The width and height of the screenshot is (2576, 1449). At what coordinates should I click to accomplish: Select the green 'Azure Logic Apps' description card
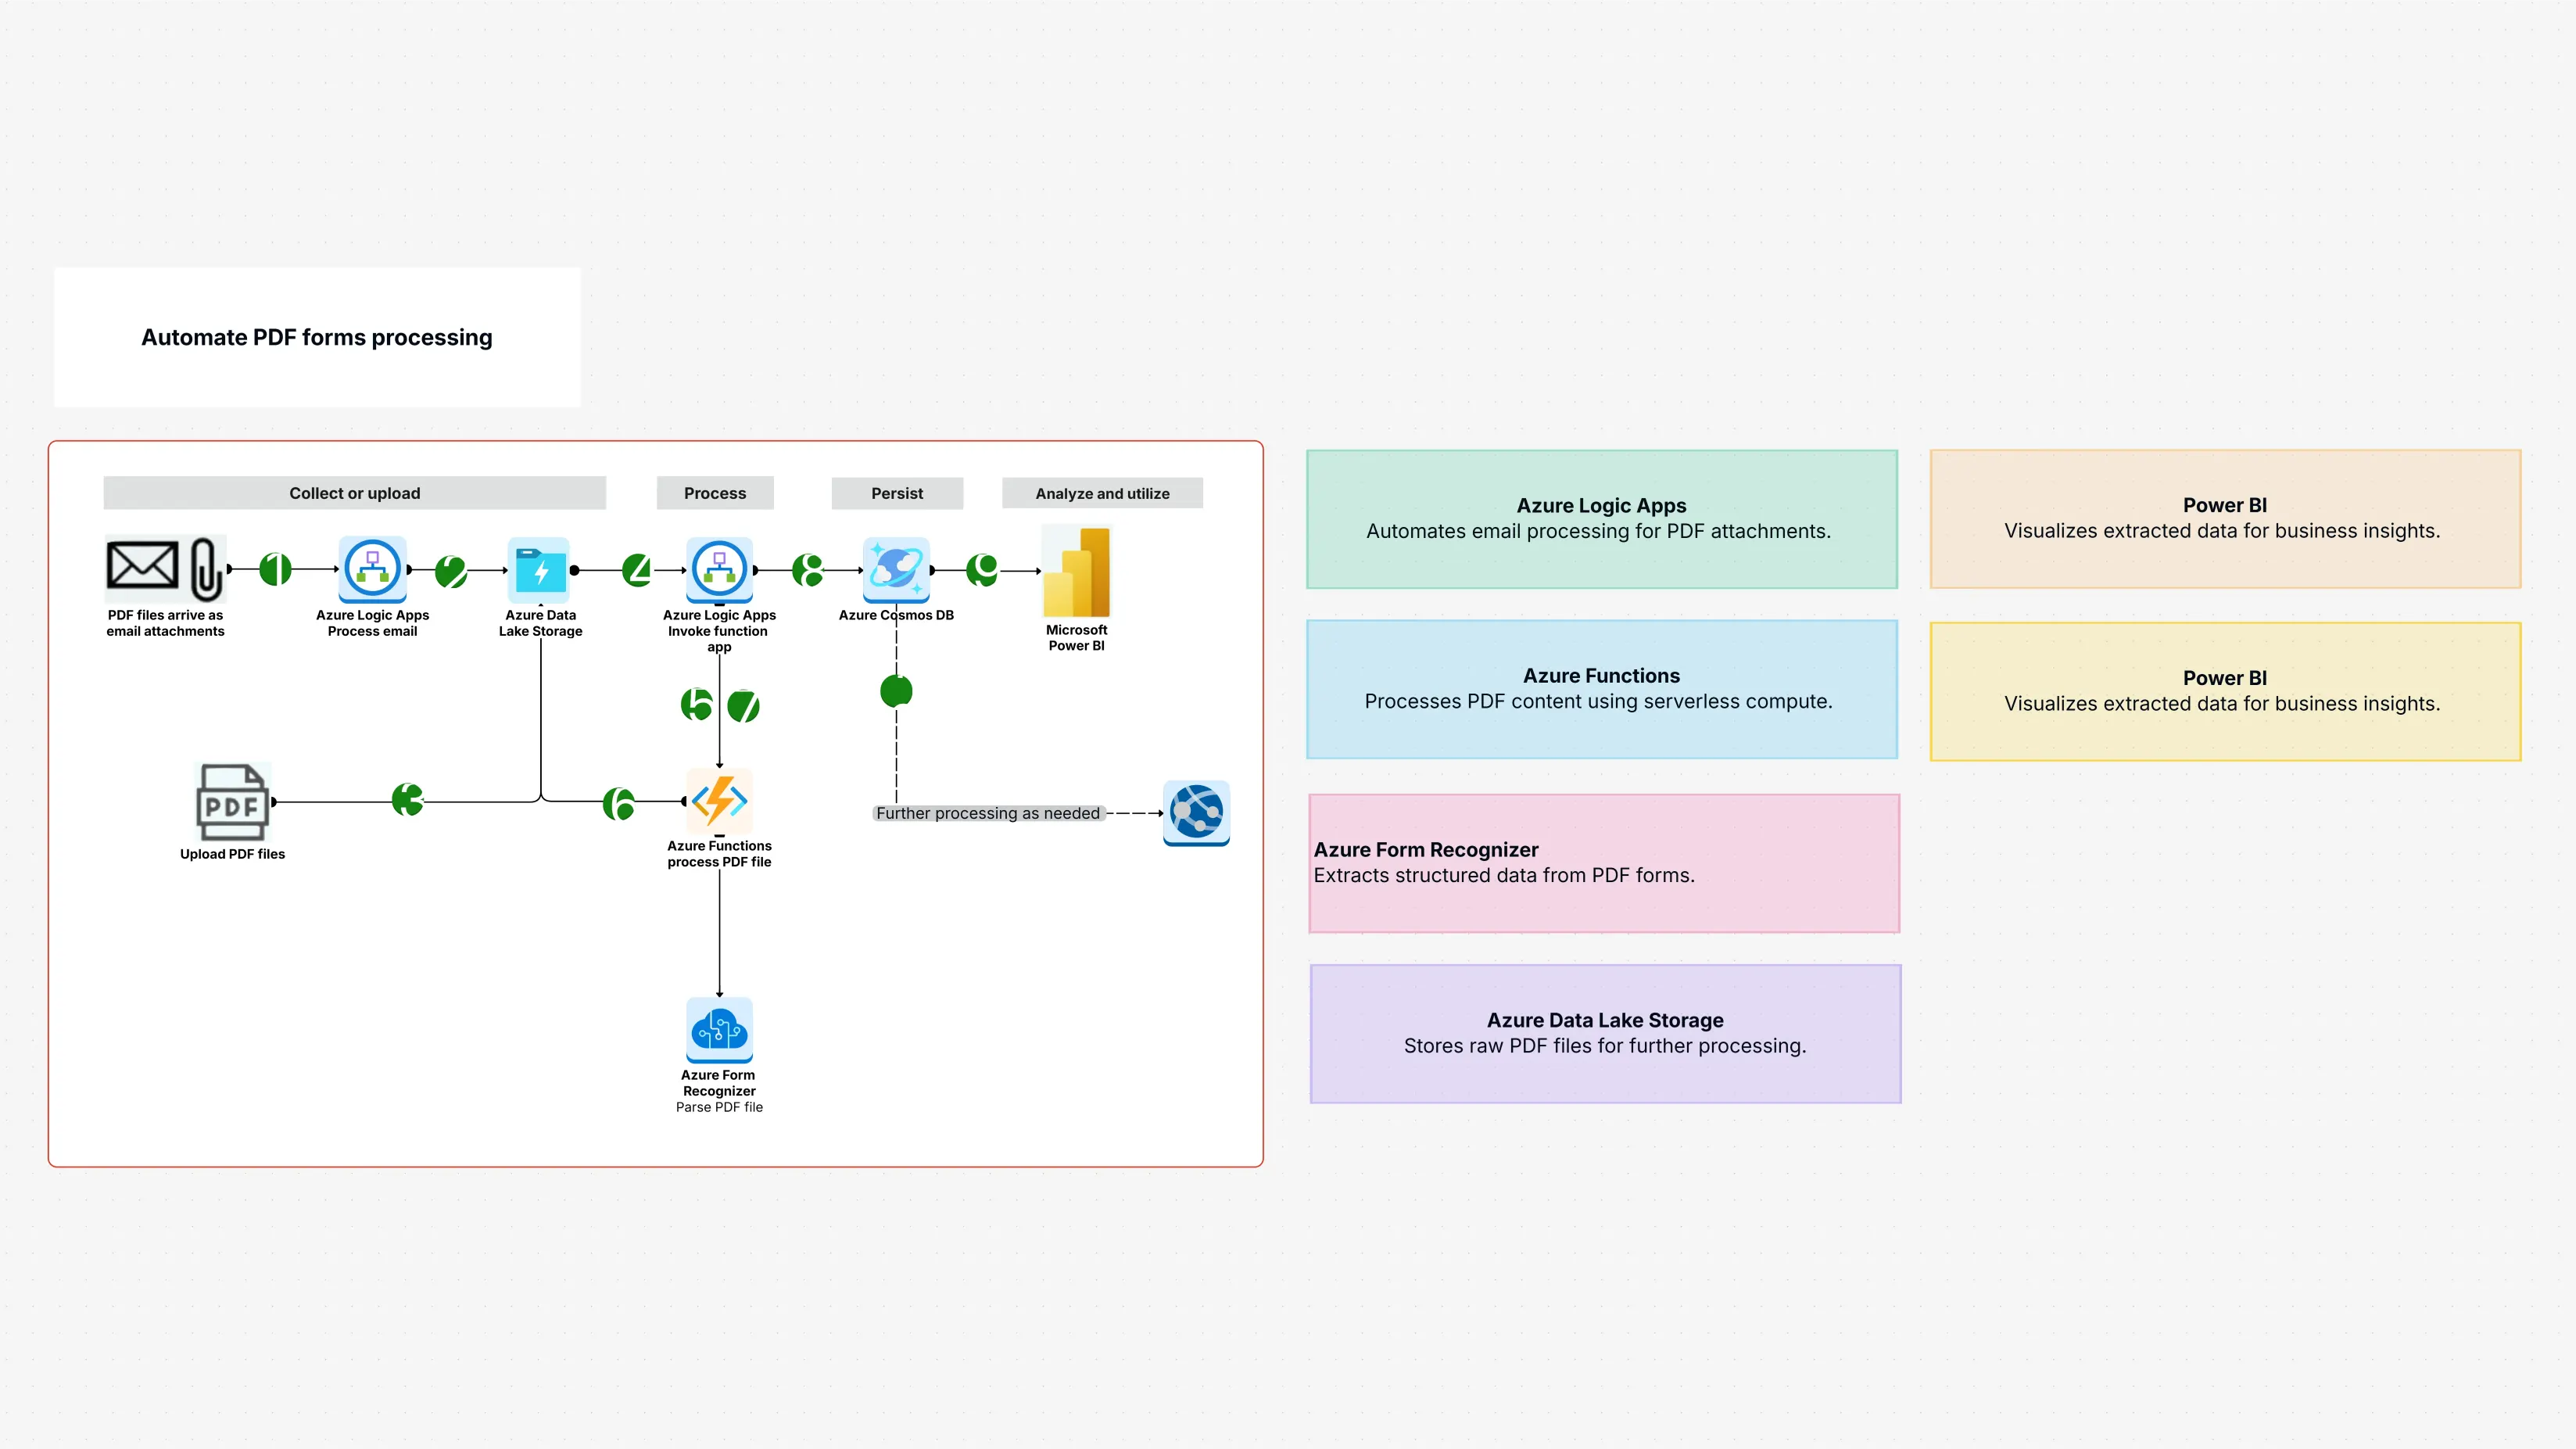click(x=1602, y=519)
